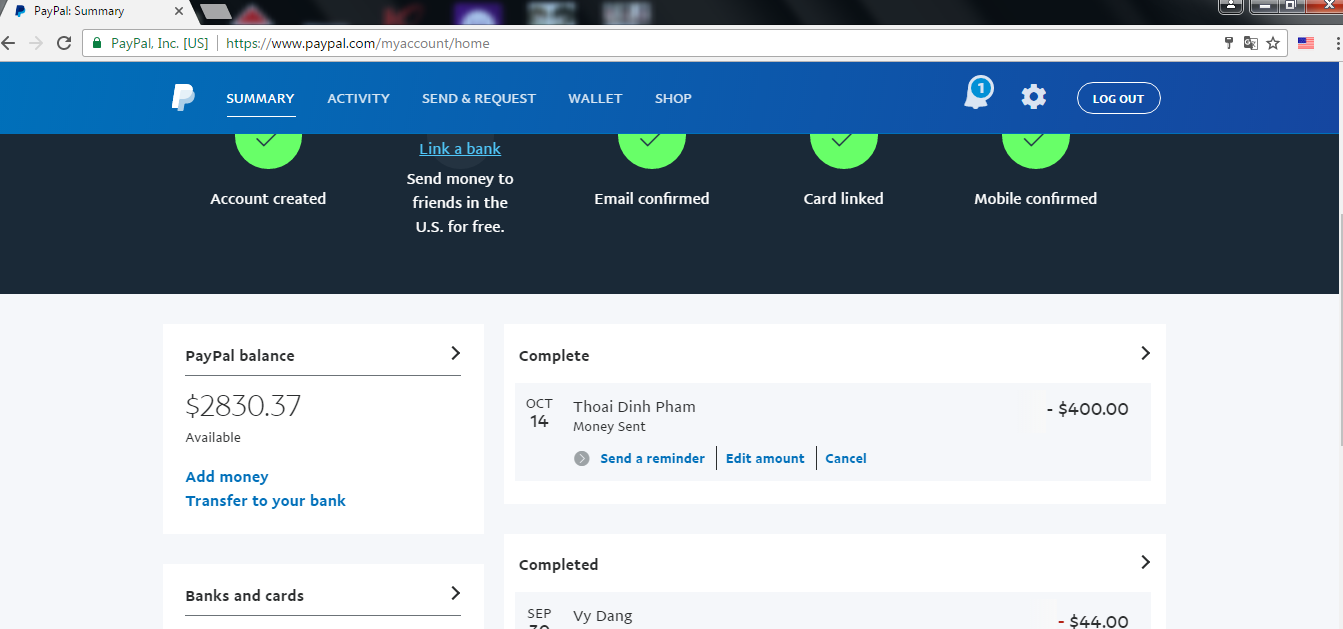Click the PayPal logo in header
The image size is (1343, 629).
pyautogui.click(x=183, y=98)
